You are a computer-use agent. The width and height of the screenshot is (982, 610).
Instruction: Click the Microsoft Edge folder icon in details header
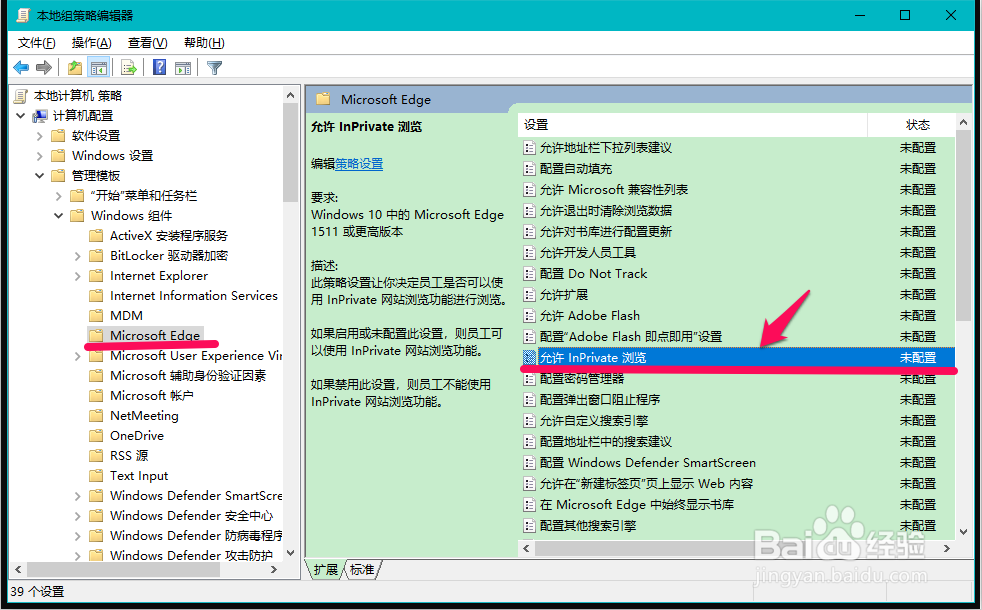(x=323, y=99)
